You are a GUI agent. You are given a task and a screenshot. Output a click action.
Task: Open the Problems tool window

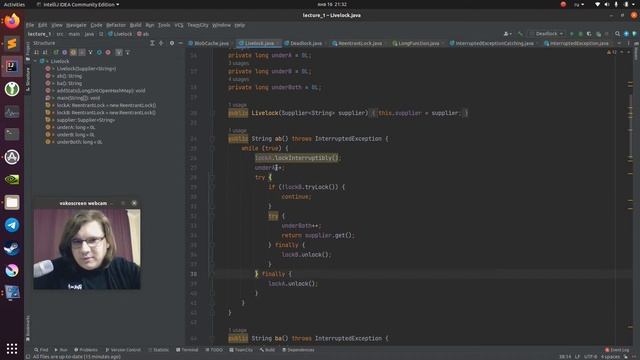(x=86, y=350)
